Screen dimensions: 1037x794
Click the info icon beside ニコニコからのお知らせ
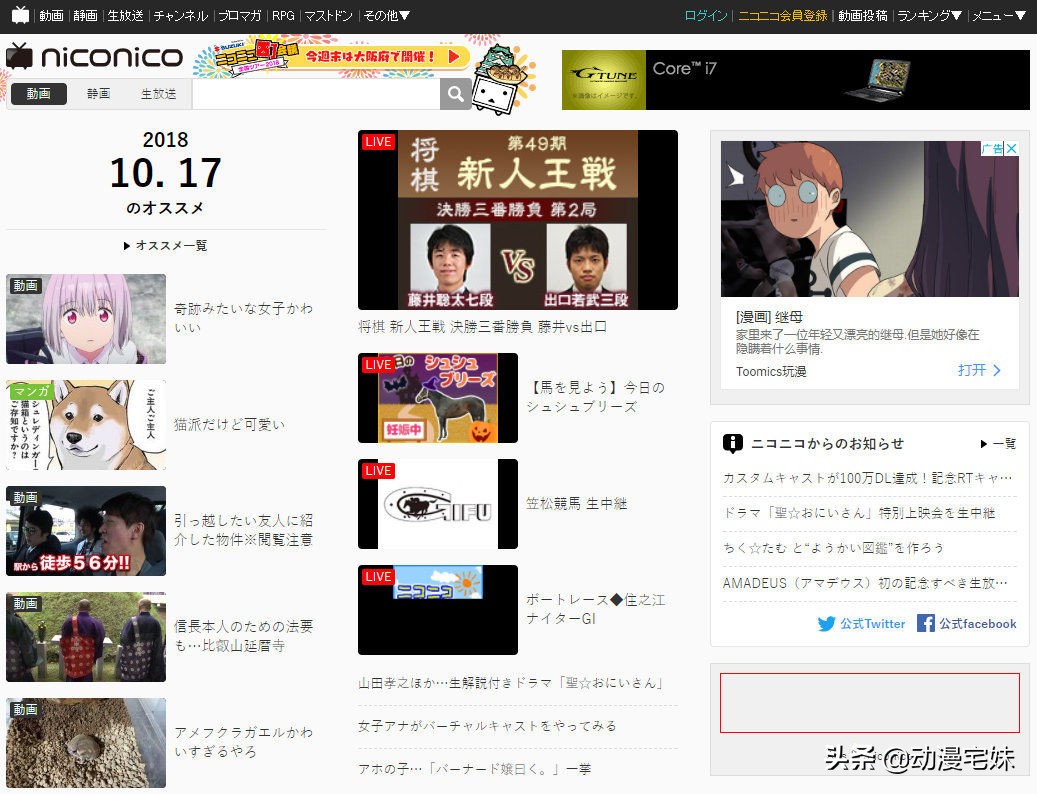(732, 444)
